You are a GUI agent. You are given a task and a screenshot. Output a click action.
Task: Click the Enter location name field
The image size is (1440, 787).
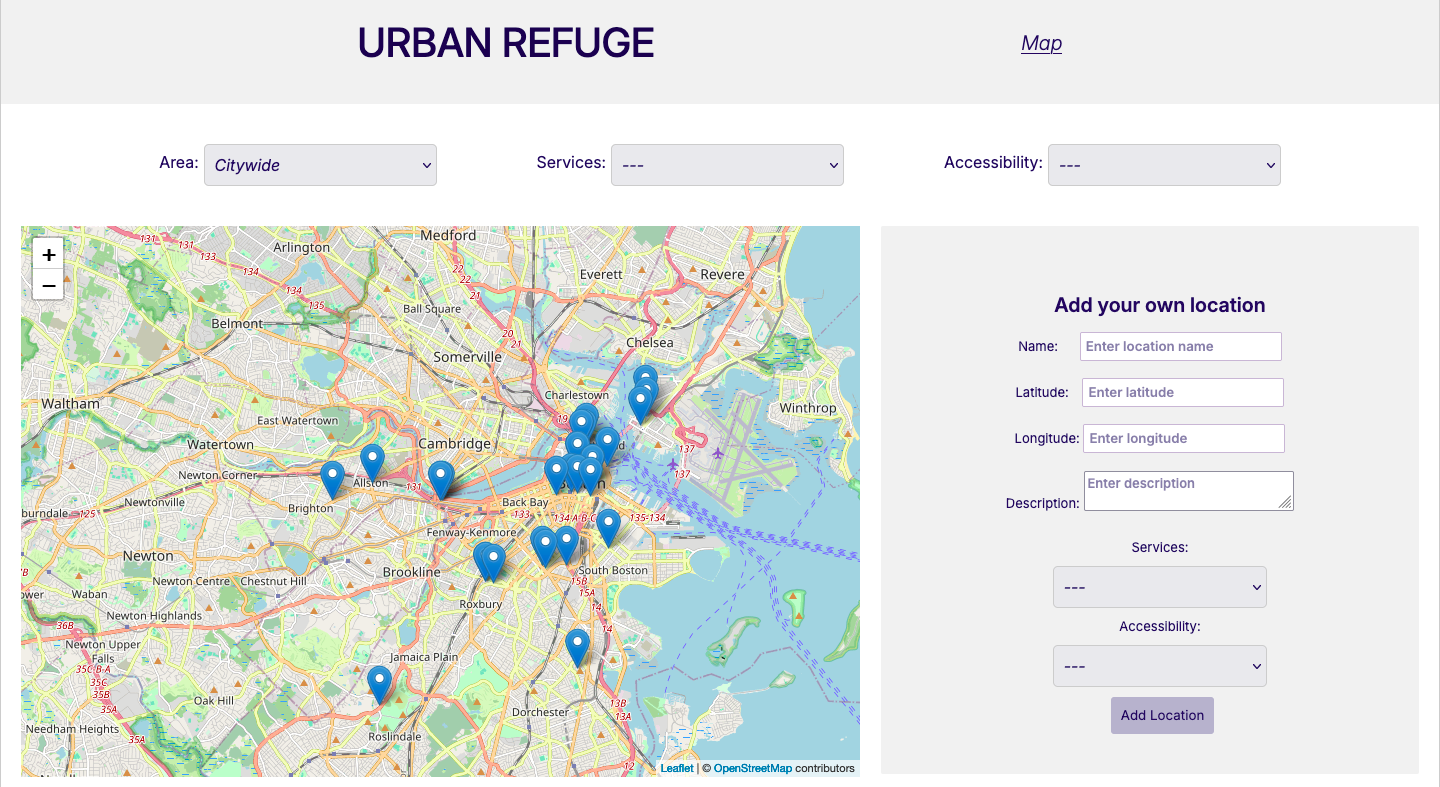(1180, 346)
